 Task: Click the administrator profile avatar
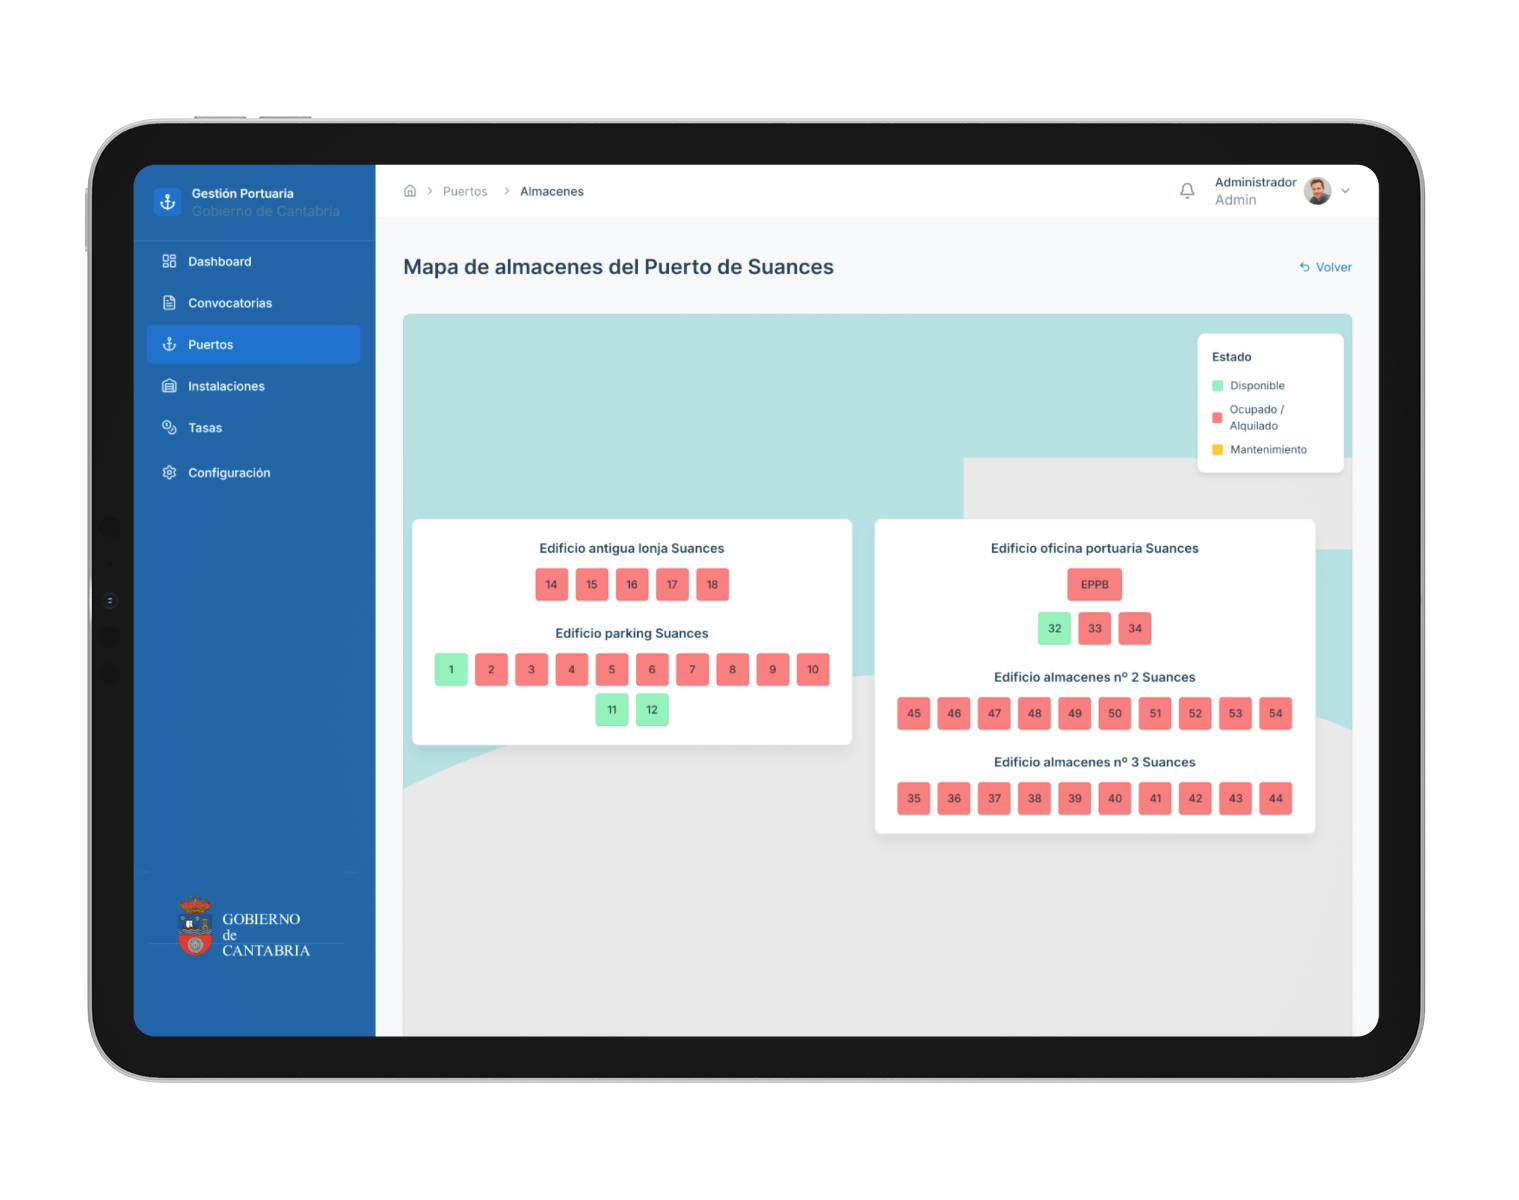(x=1317, y=191)
